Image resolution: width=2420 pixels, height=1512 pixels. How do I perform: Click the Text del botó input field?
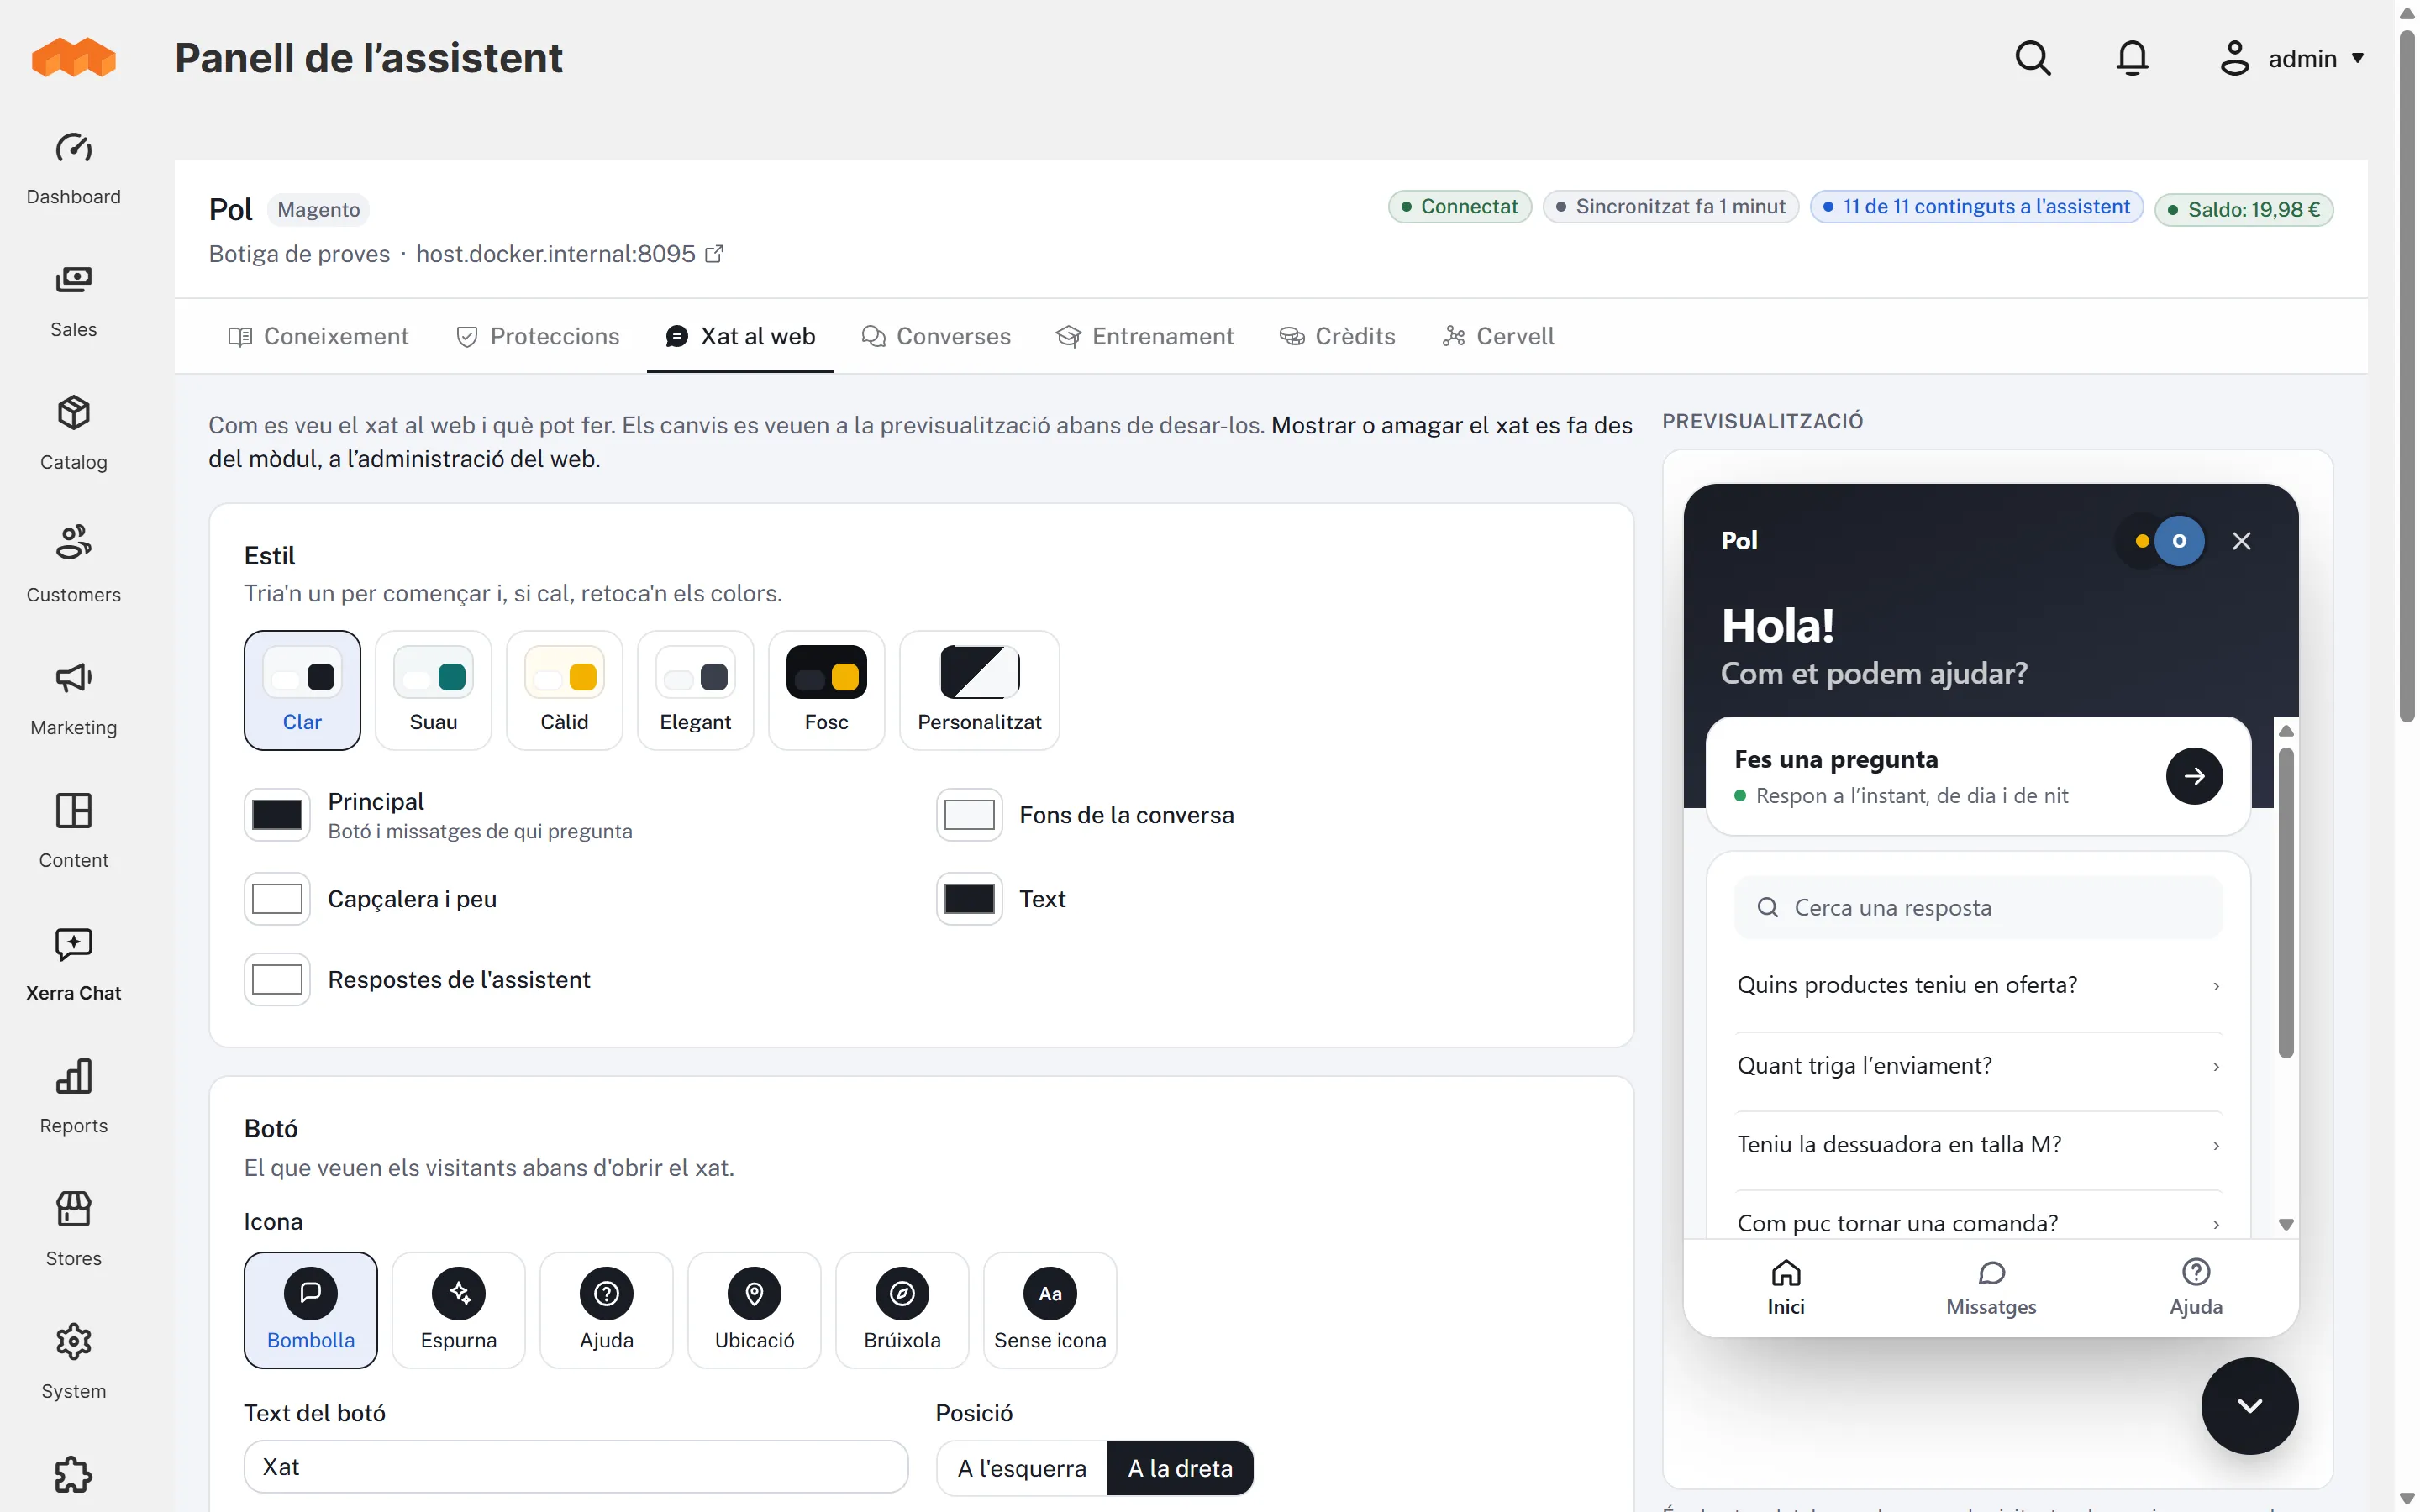[x=576, y=1467]
